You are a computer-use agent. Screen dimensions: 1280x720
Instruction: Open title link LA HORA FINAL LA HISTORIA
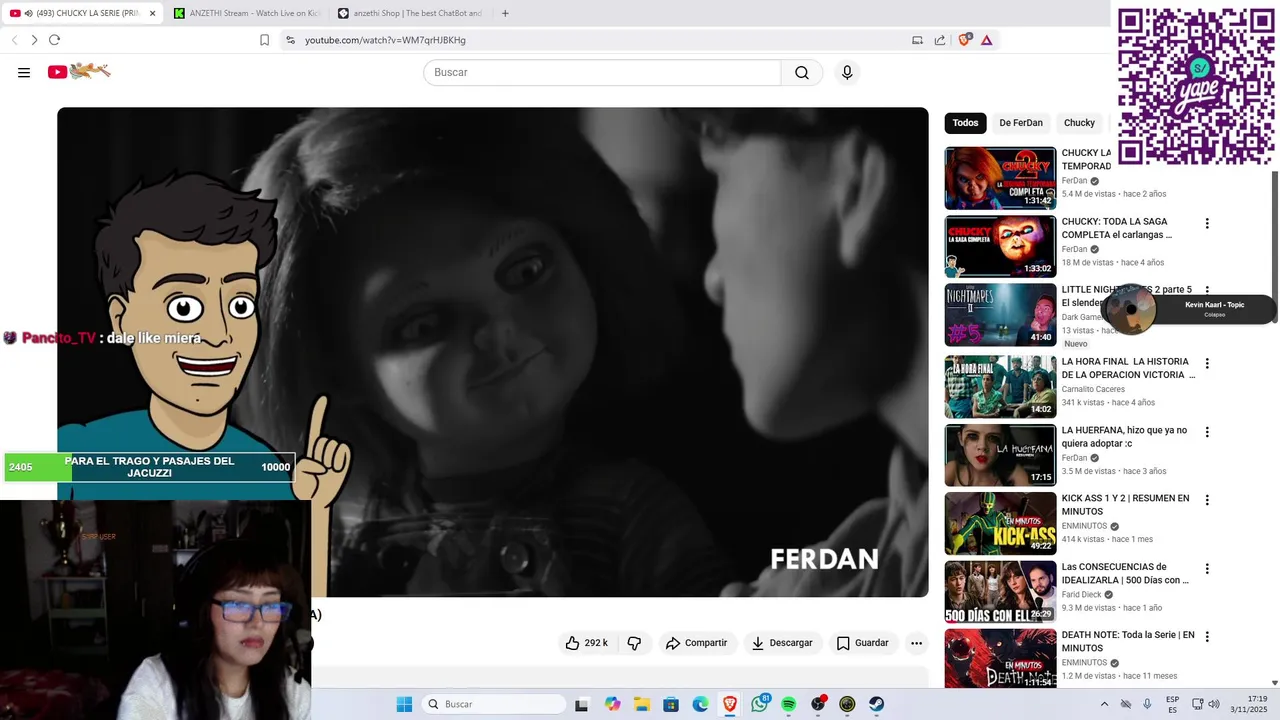pos(1128,368)
